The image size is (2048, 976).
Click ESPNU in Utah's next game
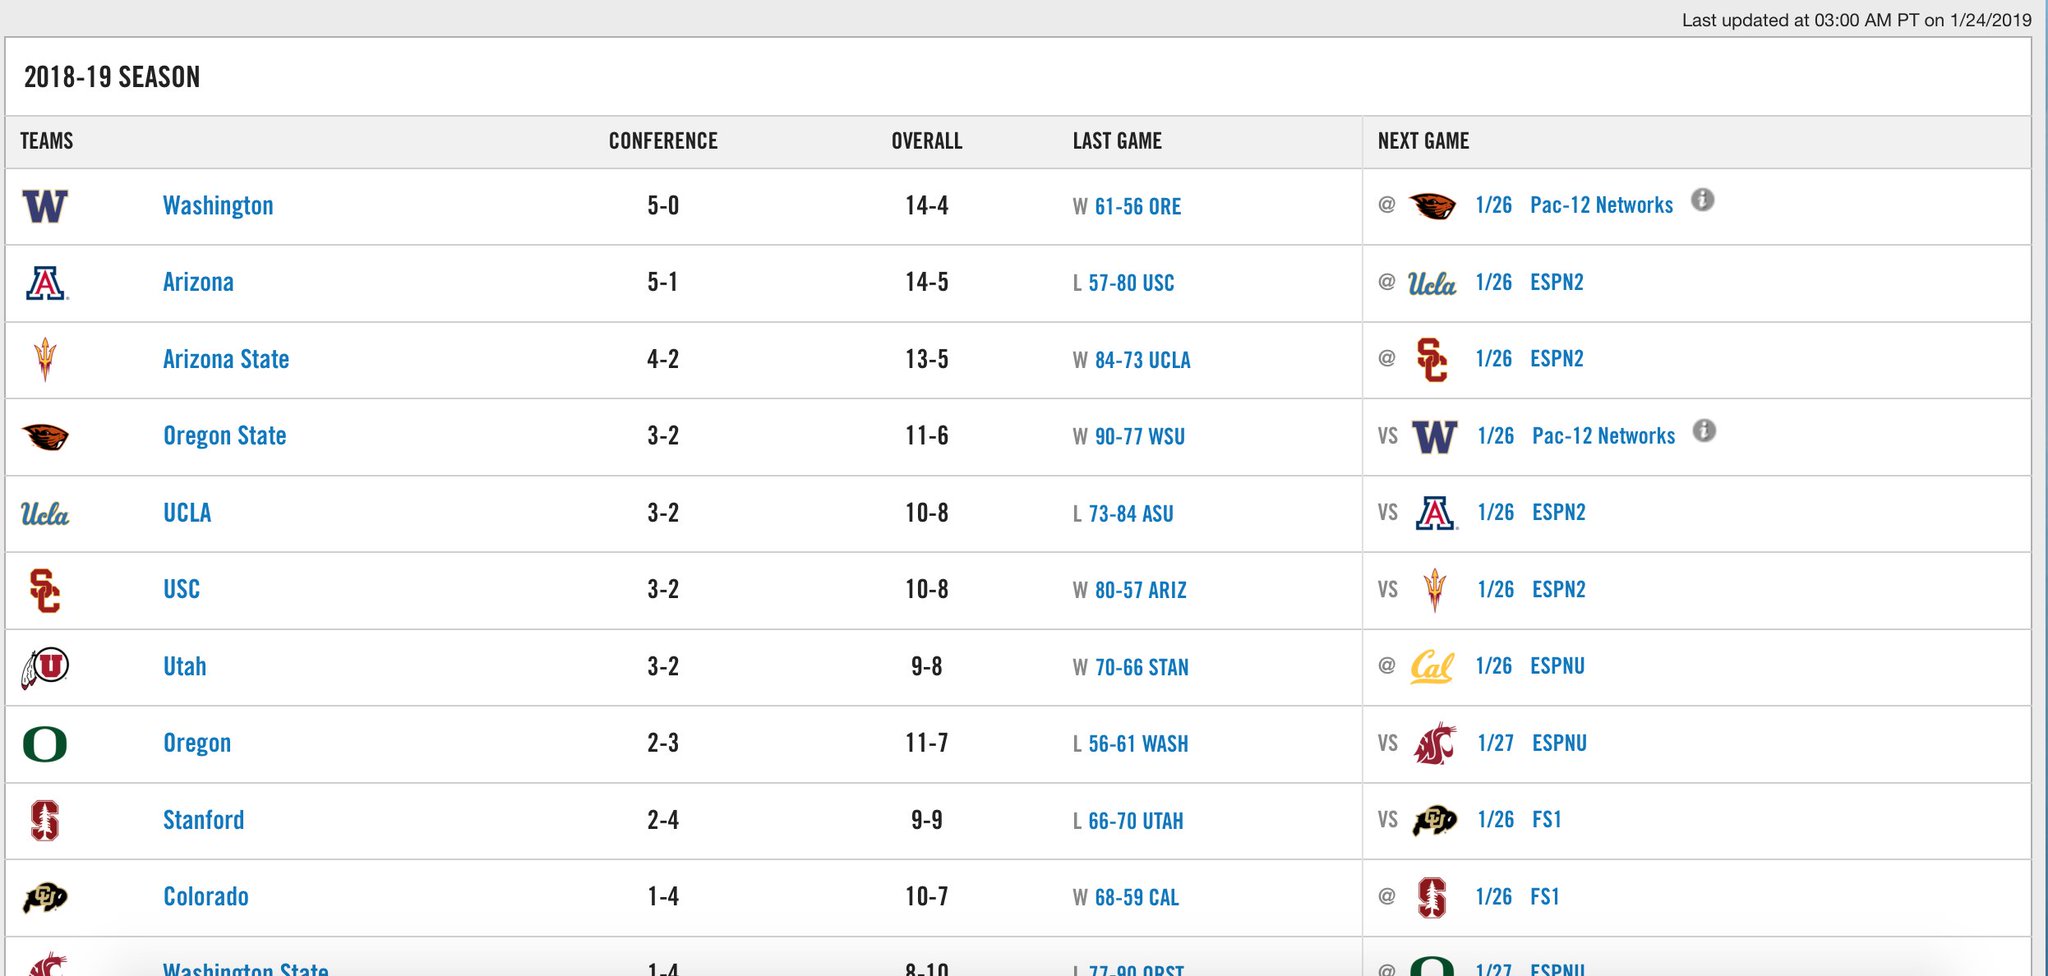tap(1558, 666)
